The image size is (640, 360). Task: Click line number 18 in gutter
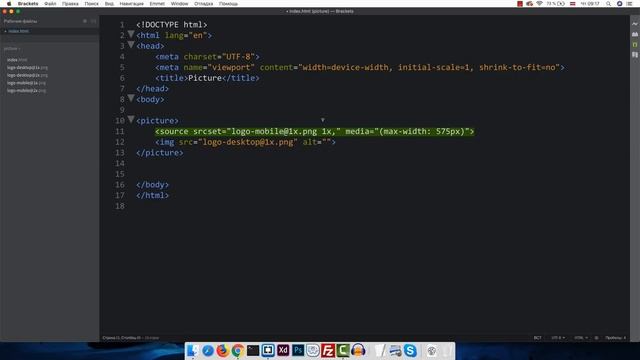coord(120,206)
